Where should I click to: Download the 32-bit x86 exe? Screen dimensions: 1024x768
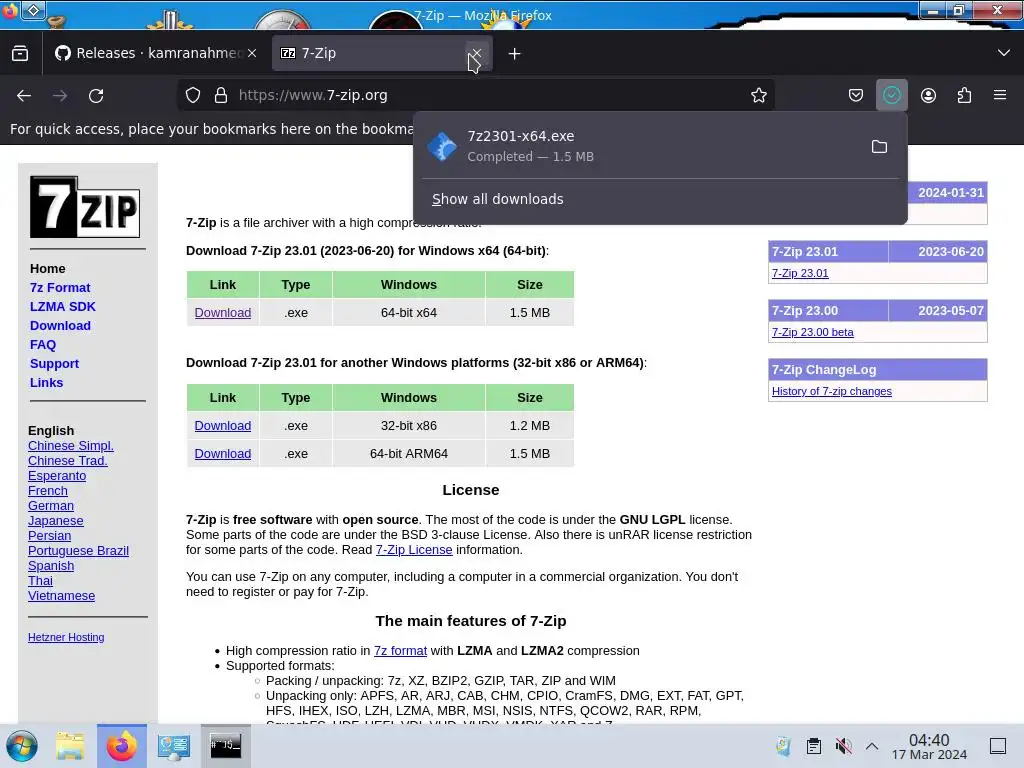(223, 425)
